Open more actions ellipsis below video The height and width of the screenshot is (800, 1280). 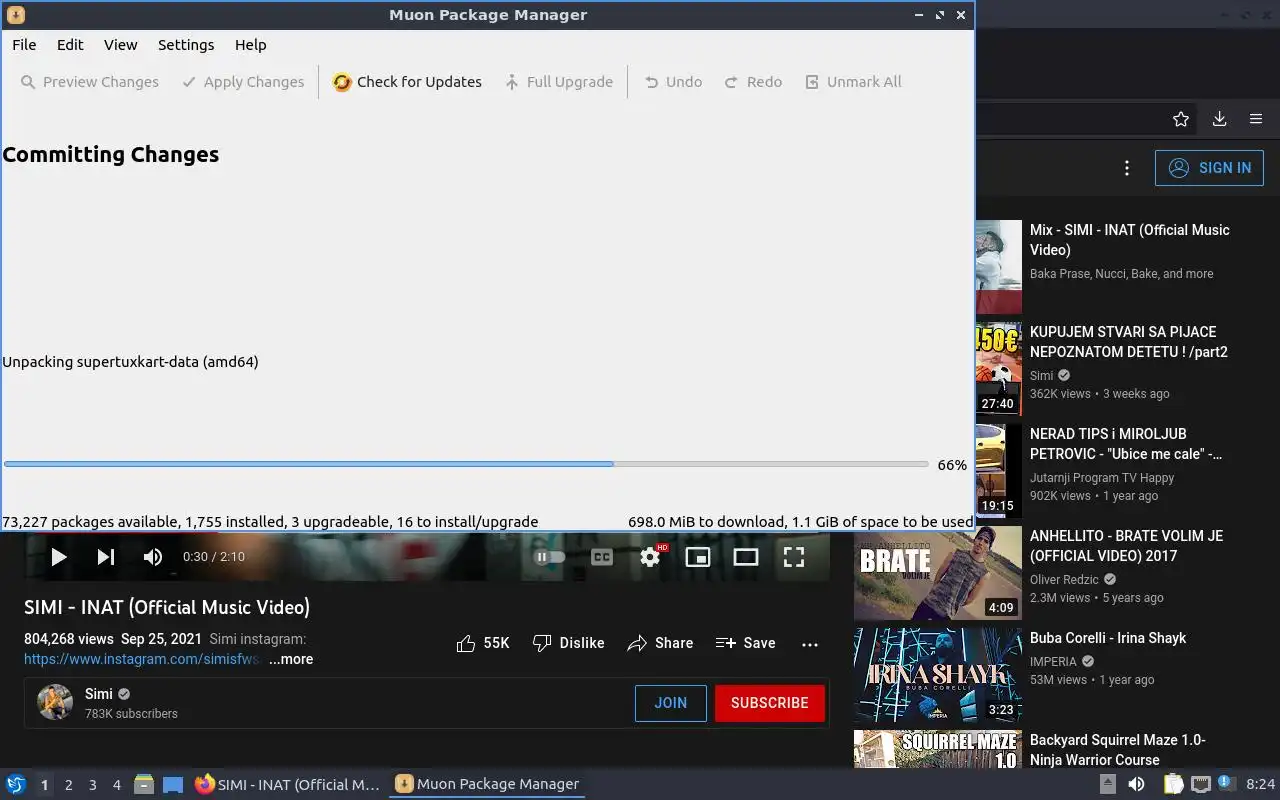tap(810, 644)
